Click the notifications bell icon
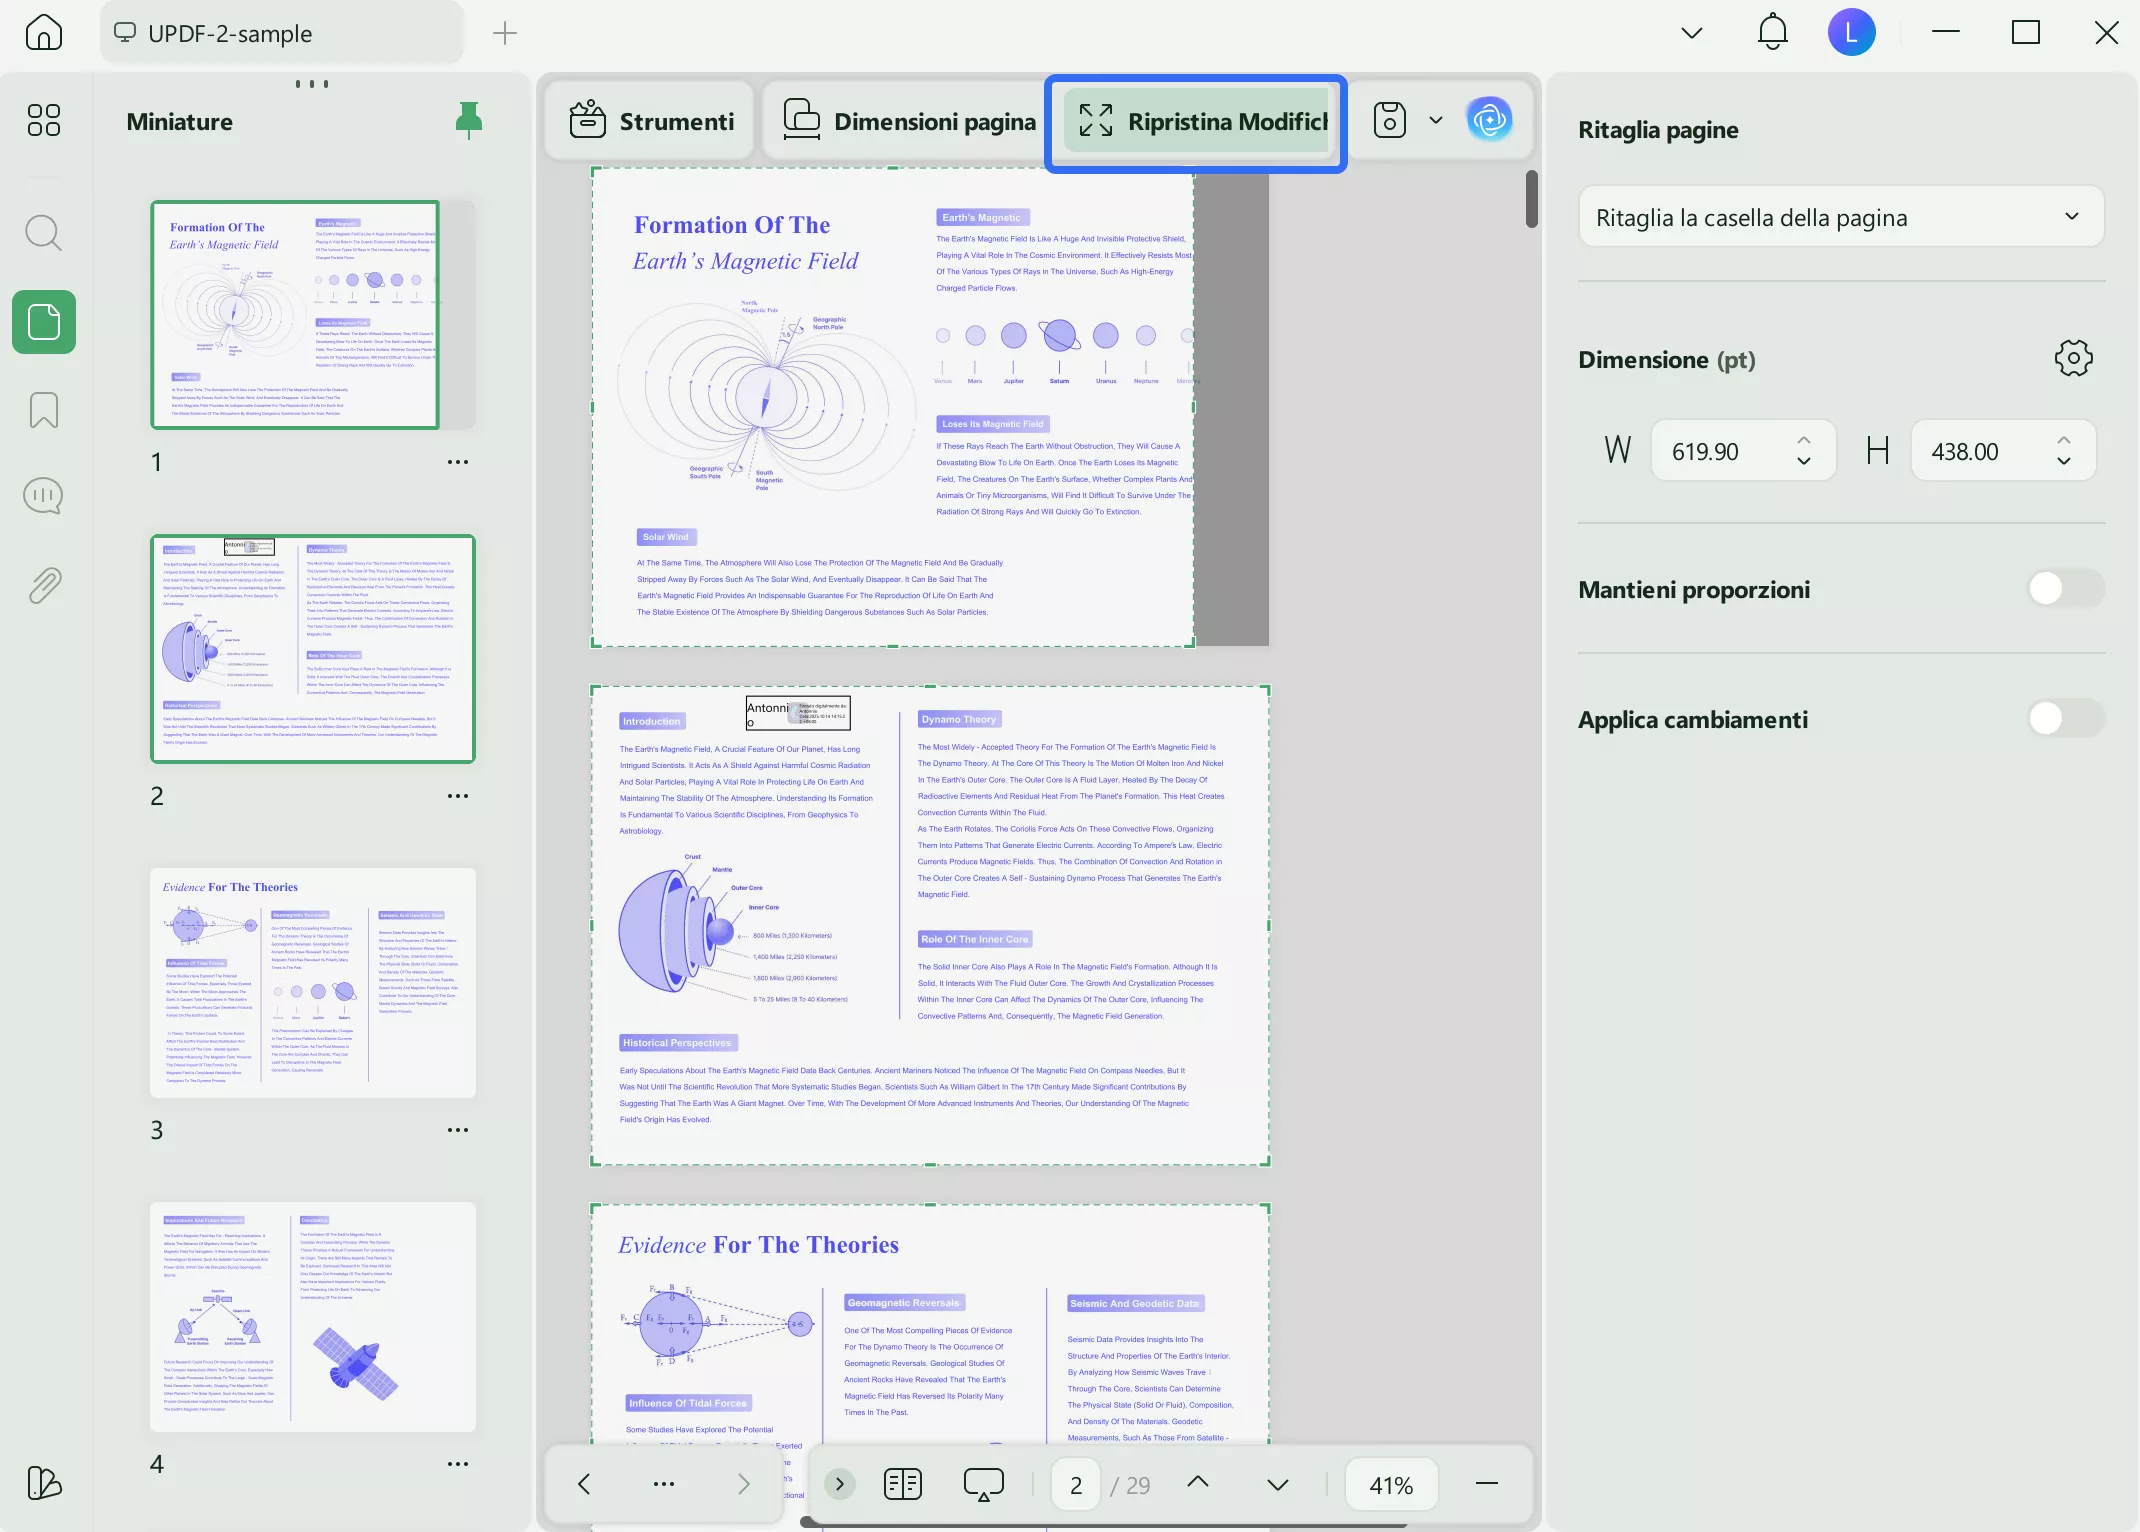Viewport: 2140px width, 1532px height. (1772, 33)
